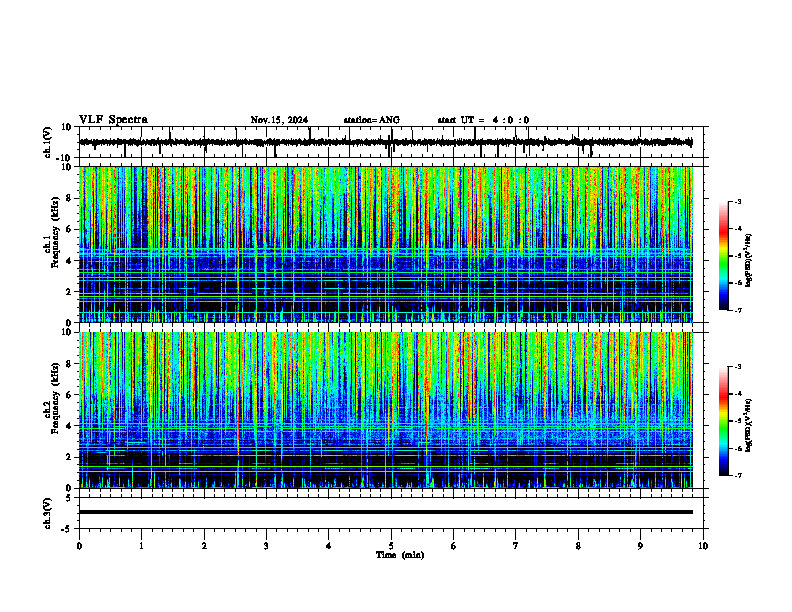This screenshot has height=612, width=792.
Task: Click the ch.1 color bar log(PSD) unit label
Action: click(x=750, y=261)
